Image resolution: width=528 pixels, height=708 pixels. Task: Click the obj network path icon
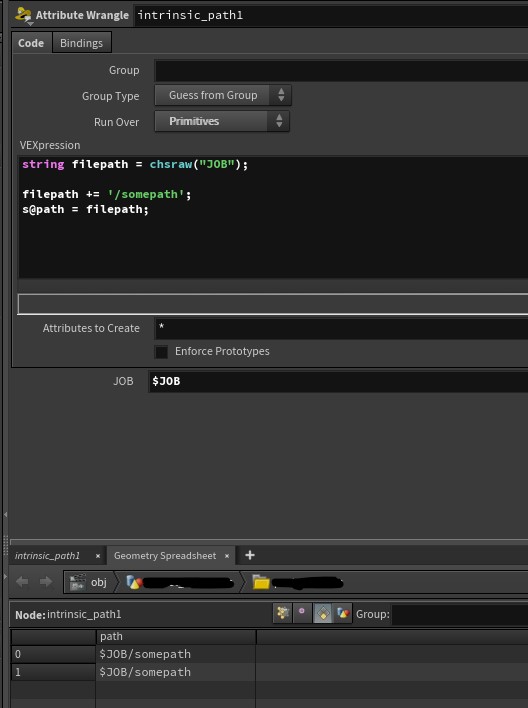tap(78, 582)
